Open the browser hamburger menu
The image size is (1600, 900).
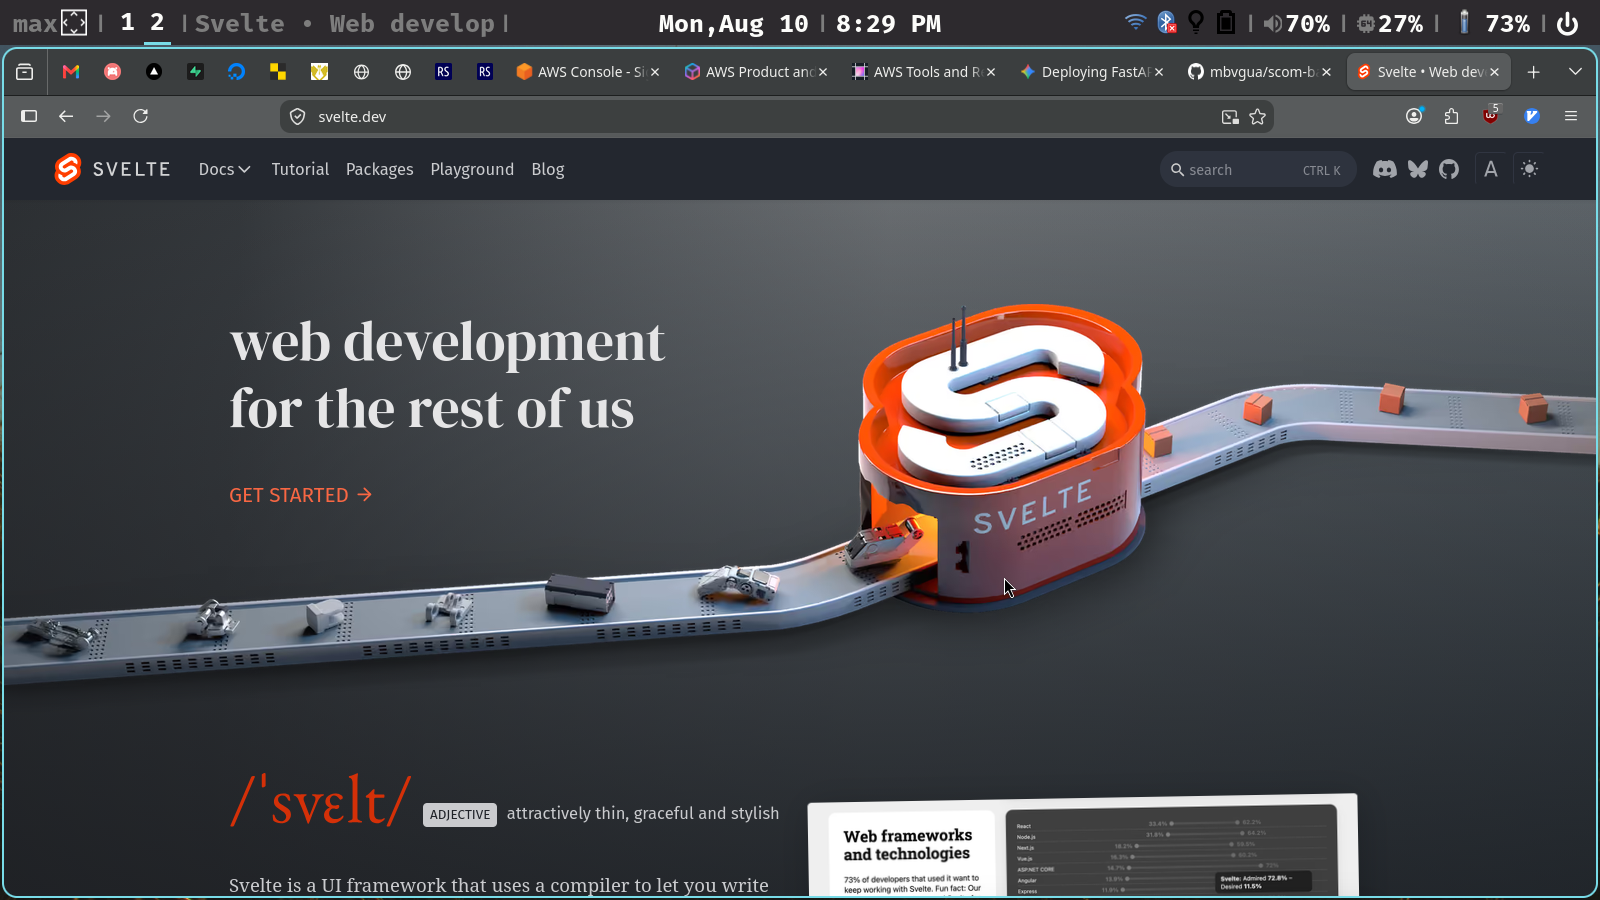point(1571,116)
